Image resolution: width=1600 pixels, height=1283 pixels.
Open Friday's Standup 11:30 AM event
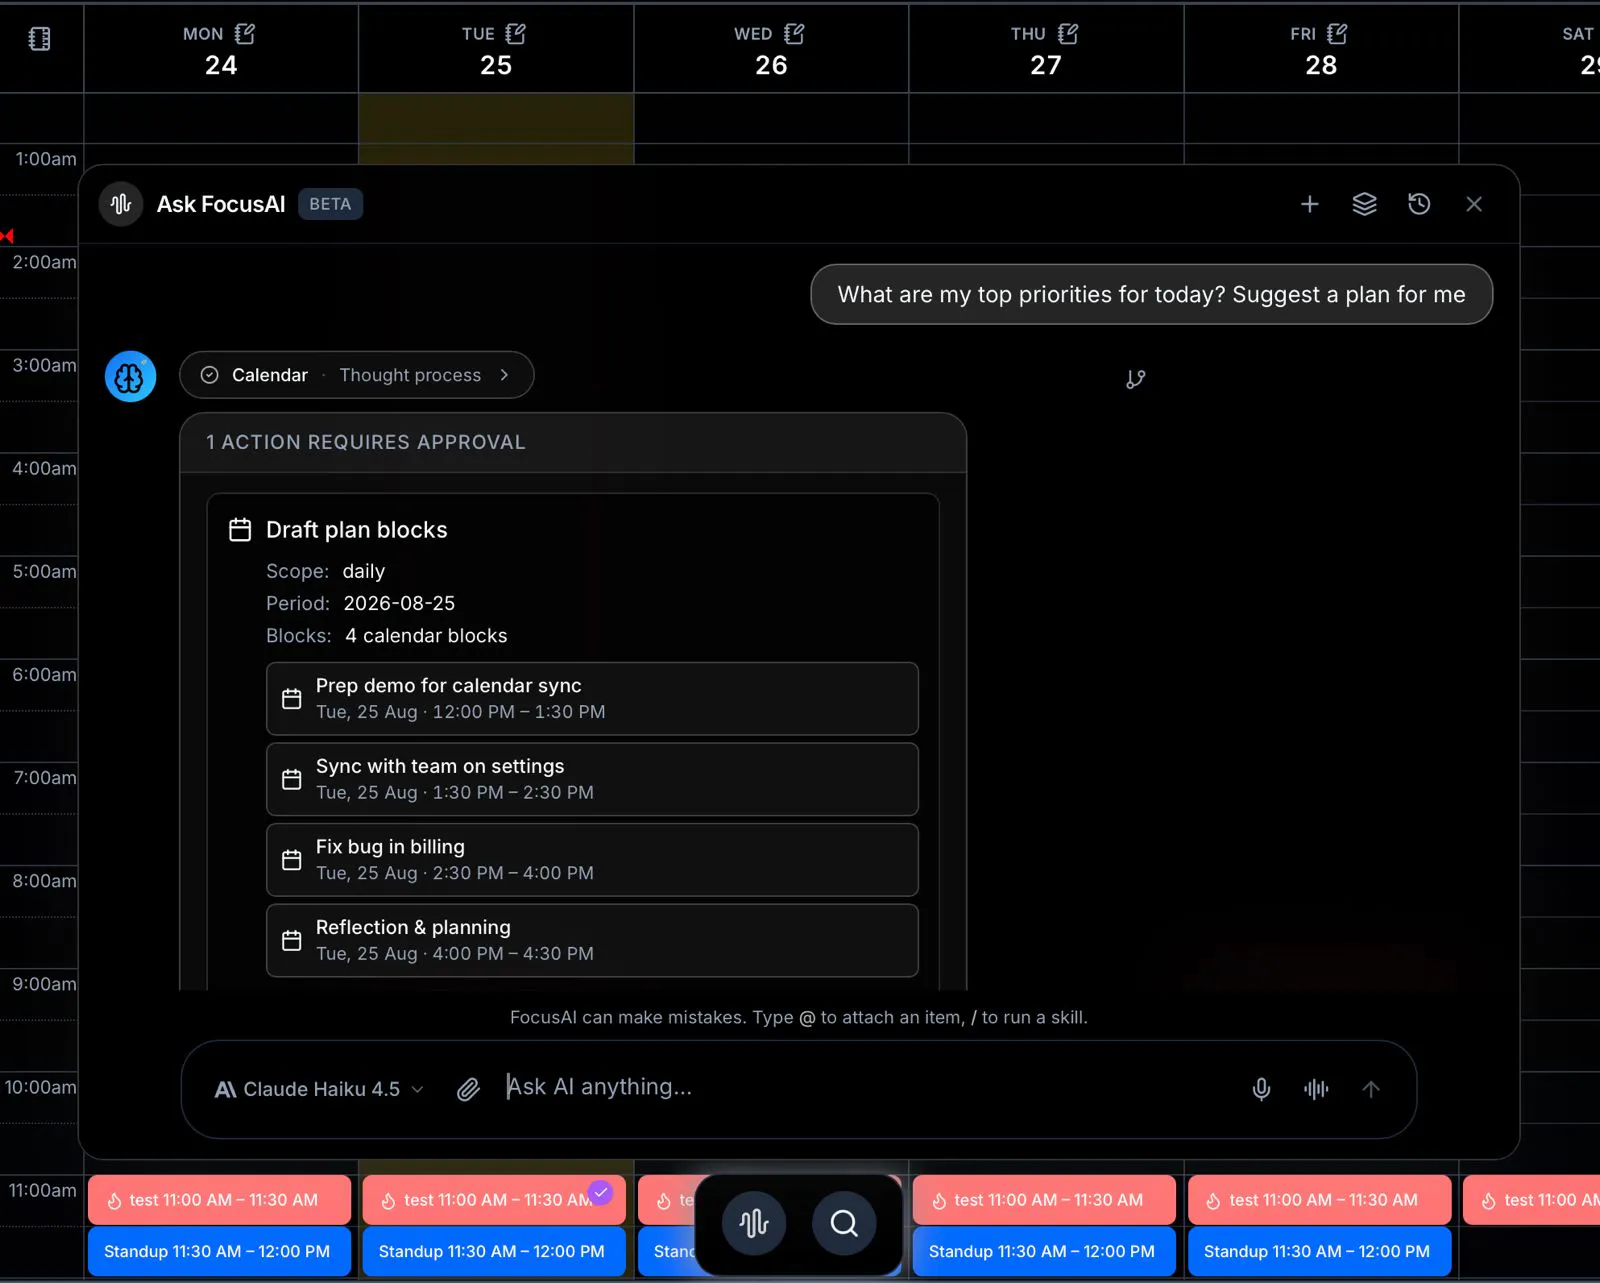1319,1252
